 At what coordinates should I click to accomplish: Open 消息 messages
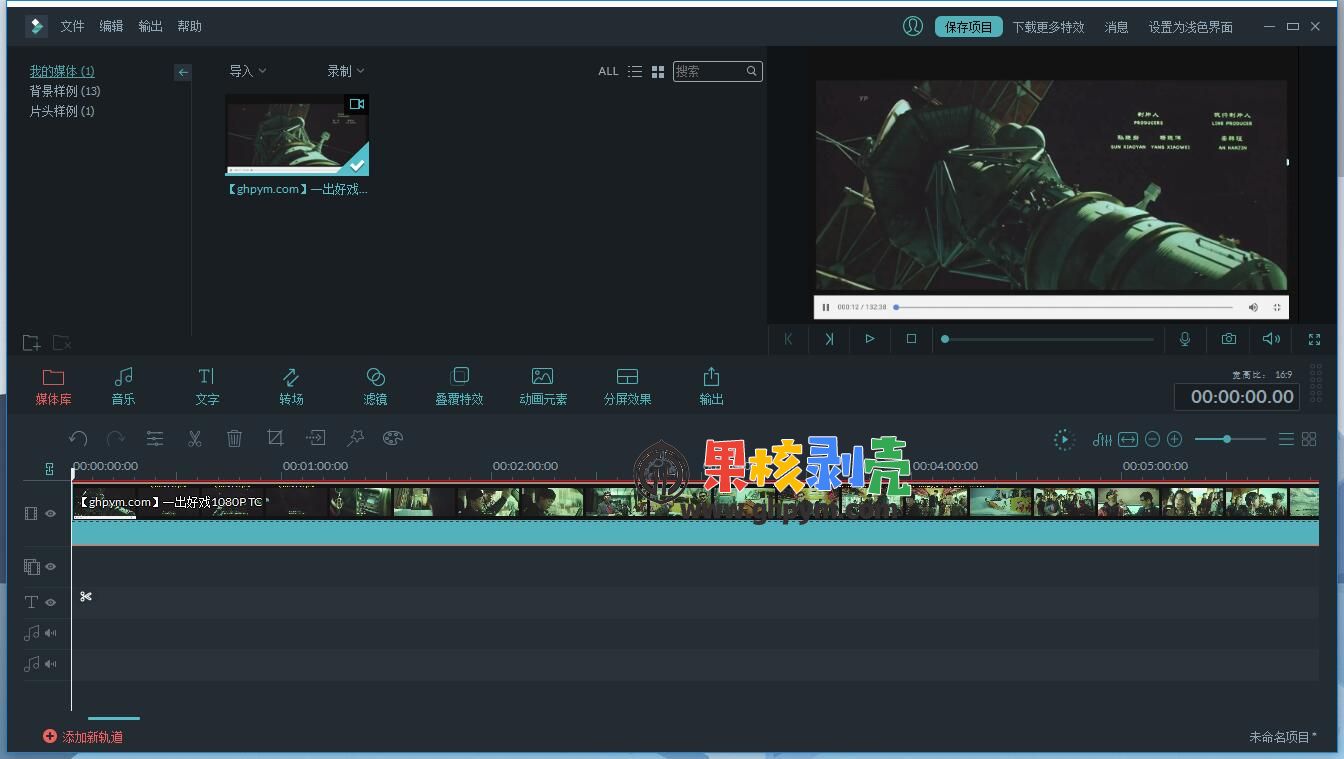click(x=1116, y=27)
